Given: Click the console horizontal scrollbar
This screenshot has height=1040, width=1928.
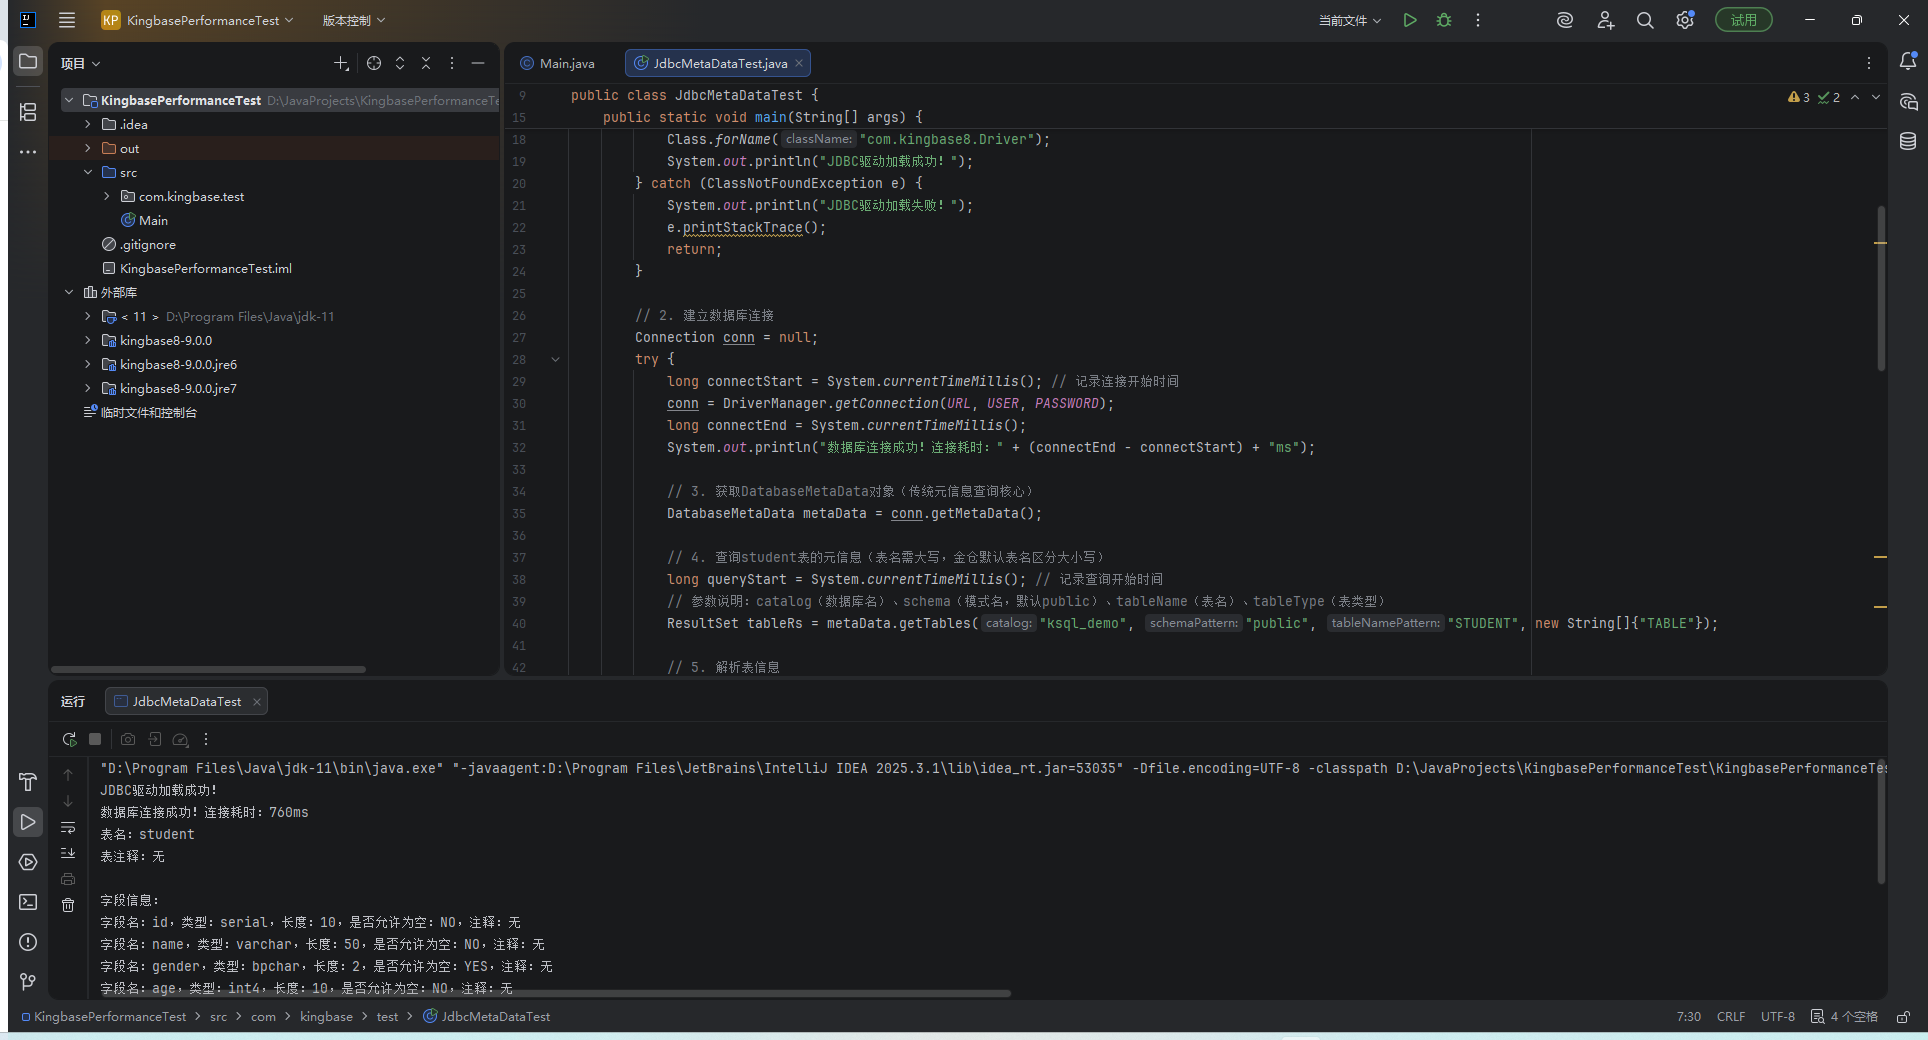Looking at the screenshot, I should [555, 993].
